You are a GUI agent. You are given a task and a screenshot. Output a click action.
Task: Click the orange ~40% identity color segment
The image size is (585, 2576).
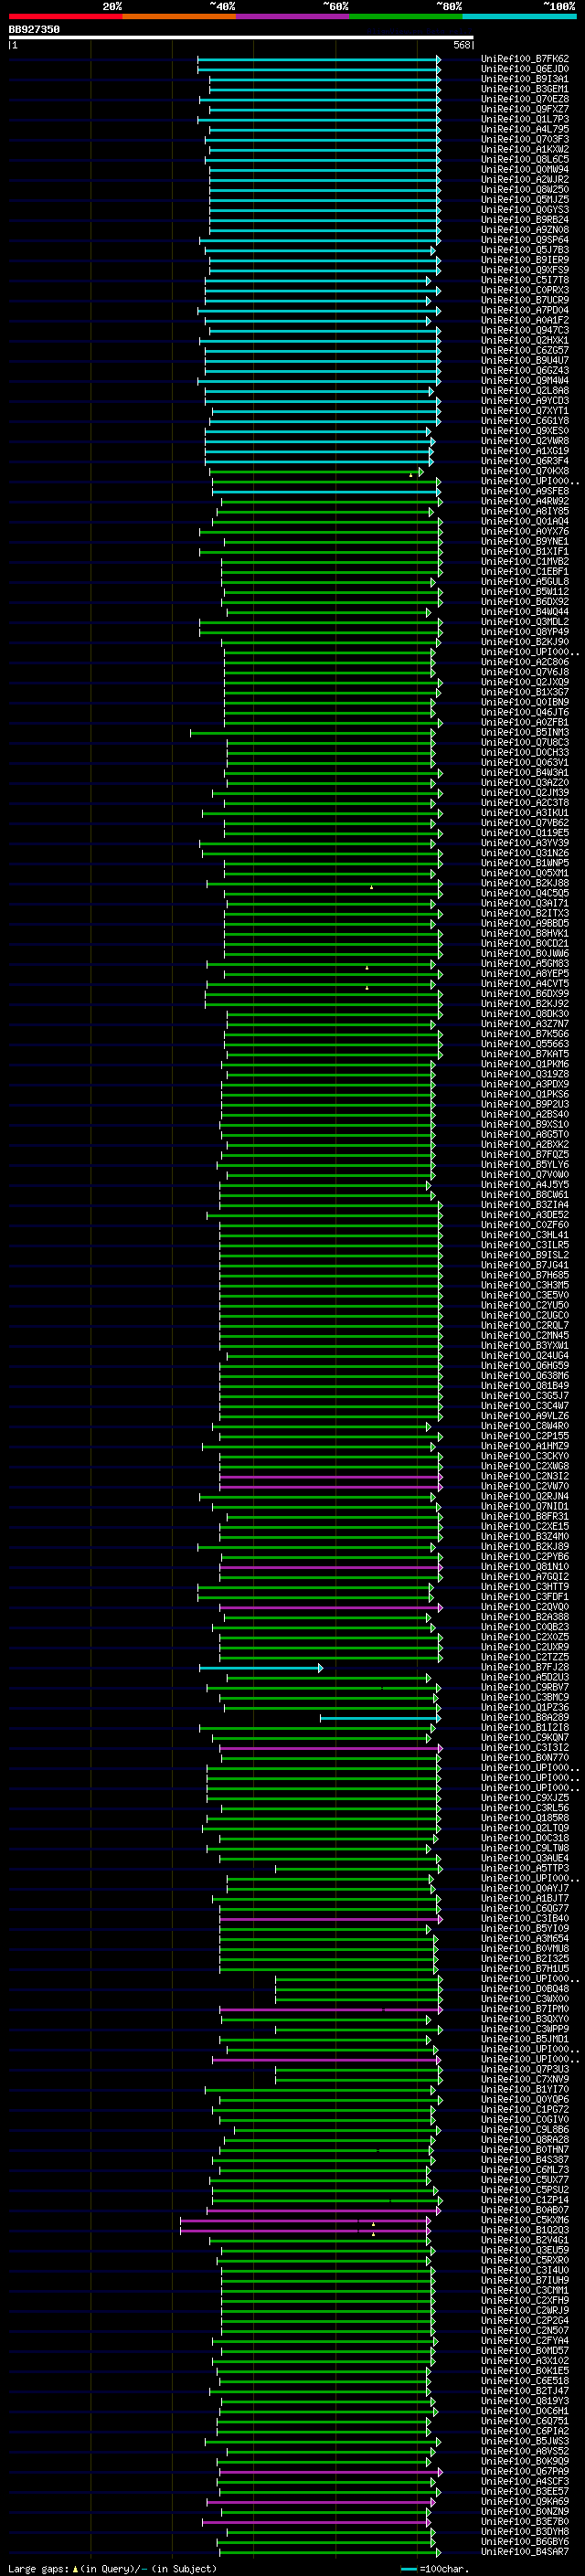coord(179,17)
